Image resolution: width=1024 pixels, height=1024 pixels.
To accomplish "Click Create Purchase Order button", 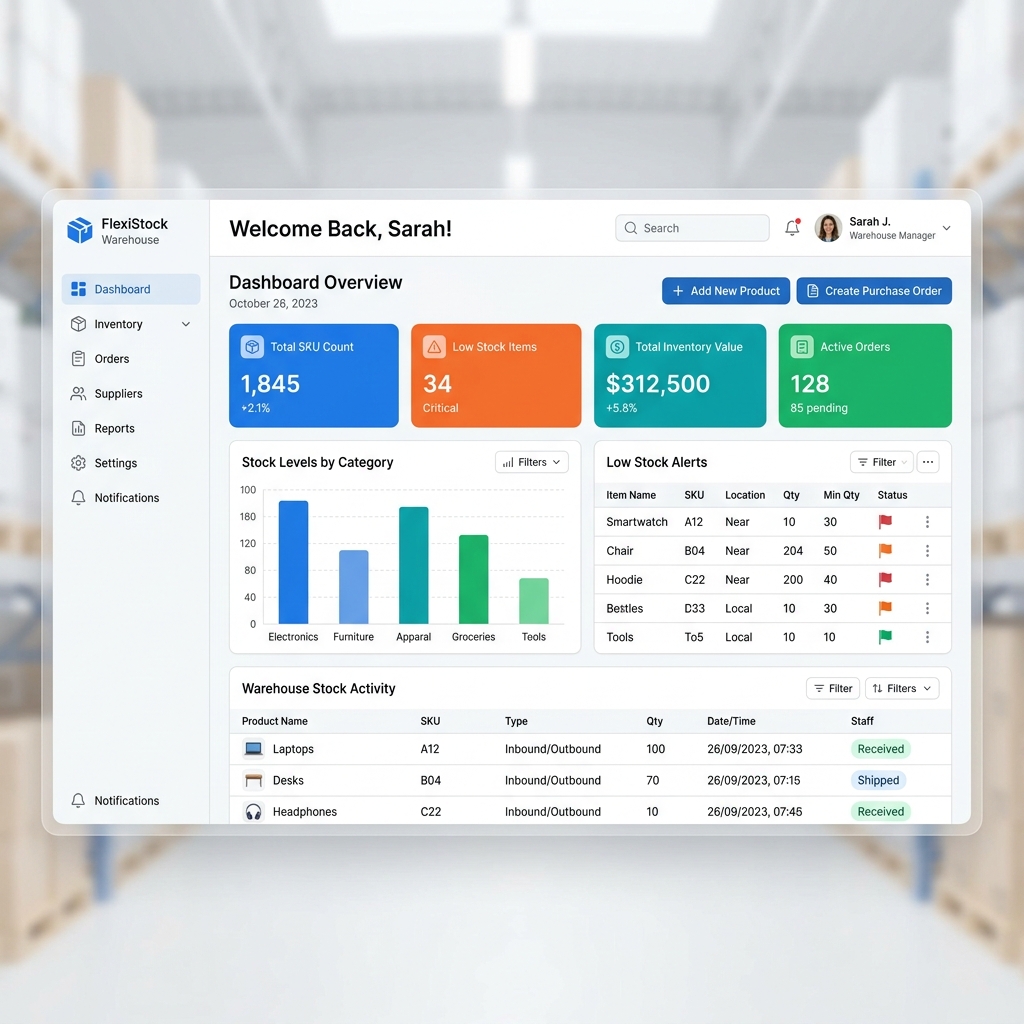I will [x=874, y=291].
